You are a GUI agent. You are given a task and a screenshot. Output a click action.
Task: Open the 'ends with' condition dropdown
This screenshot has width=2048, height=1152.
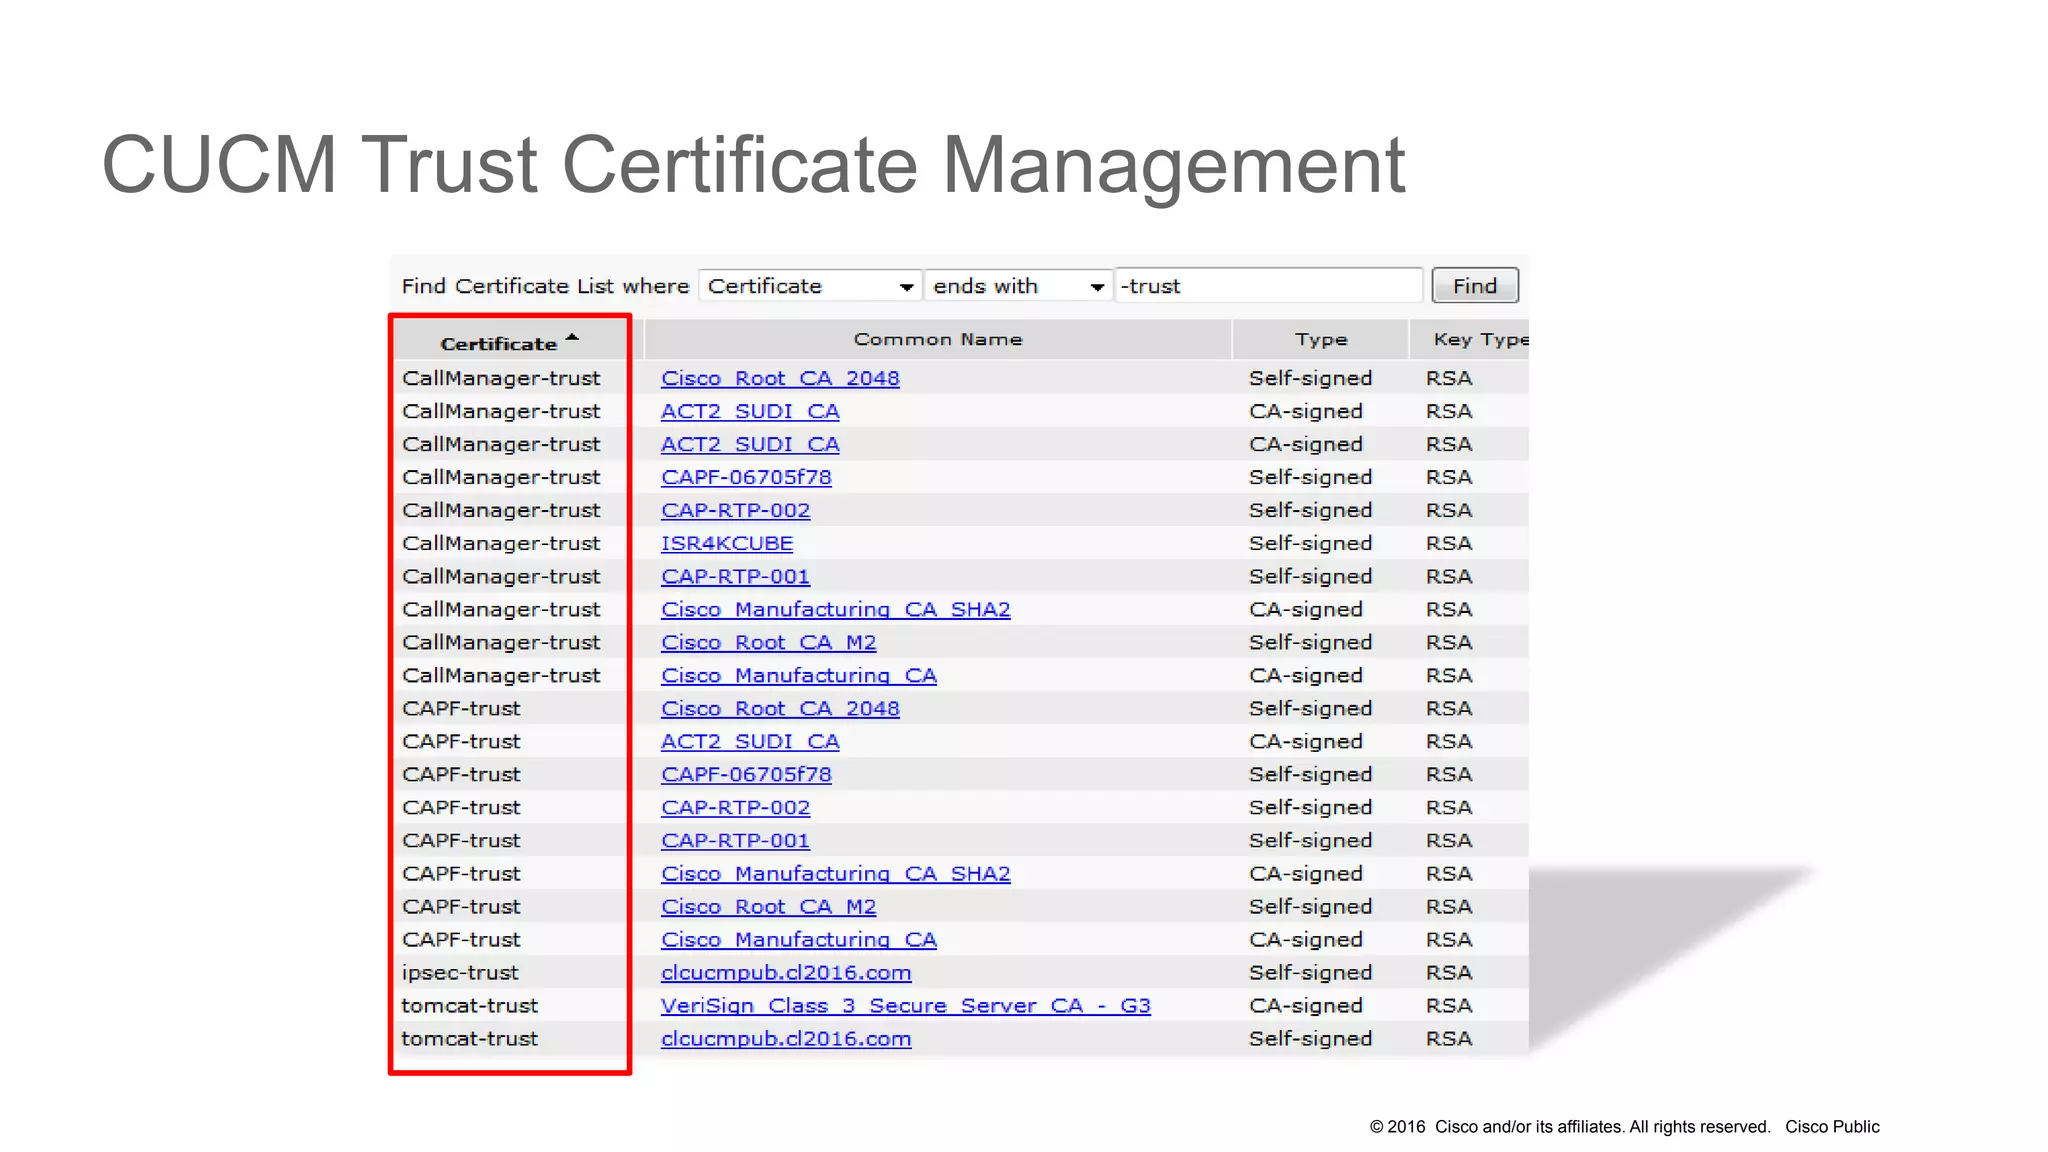coord(1018,286)
